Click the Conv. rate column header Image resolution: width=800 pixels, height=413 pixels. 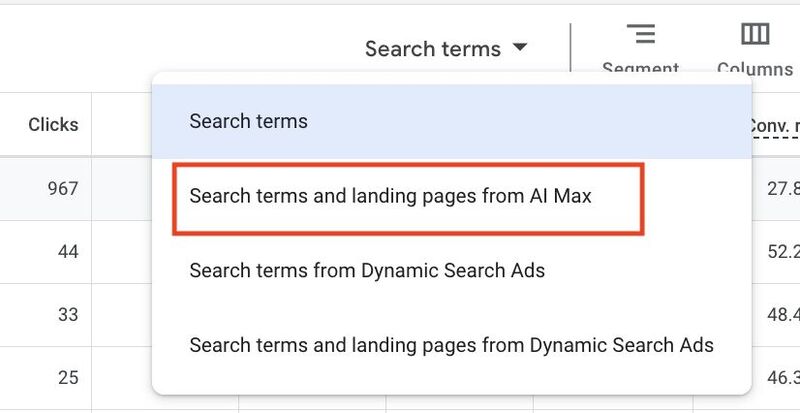(774, 126)
